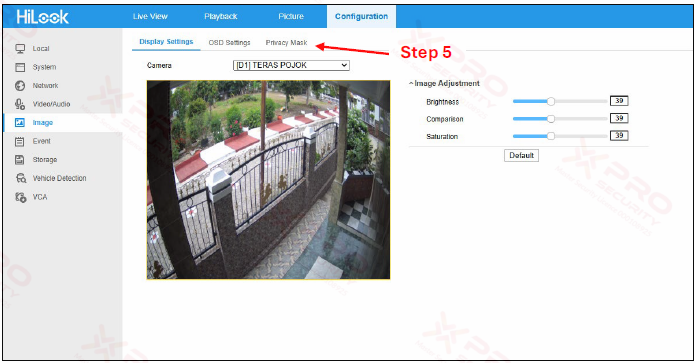Open Vehicle Detection label in sidebar
695x363 pixels.
click(x=59, y=178)
